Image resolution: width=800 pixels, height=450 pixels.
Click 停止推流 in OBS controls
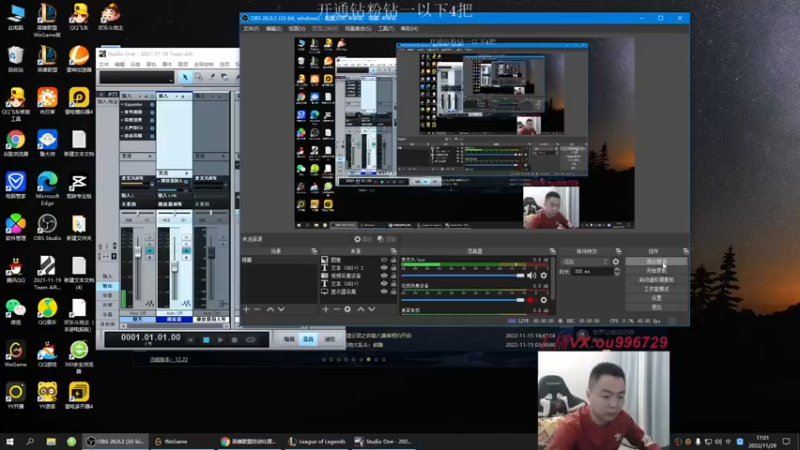tap(656, 261)
